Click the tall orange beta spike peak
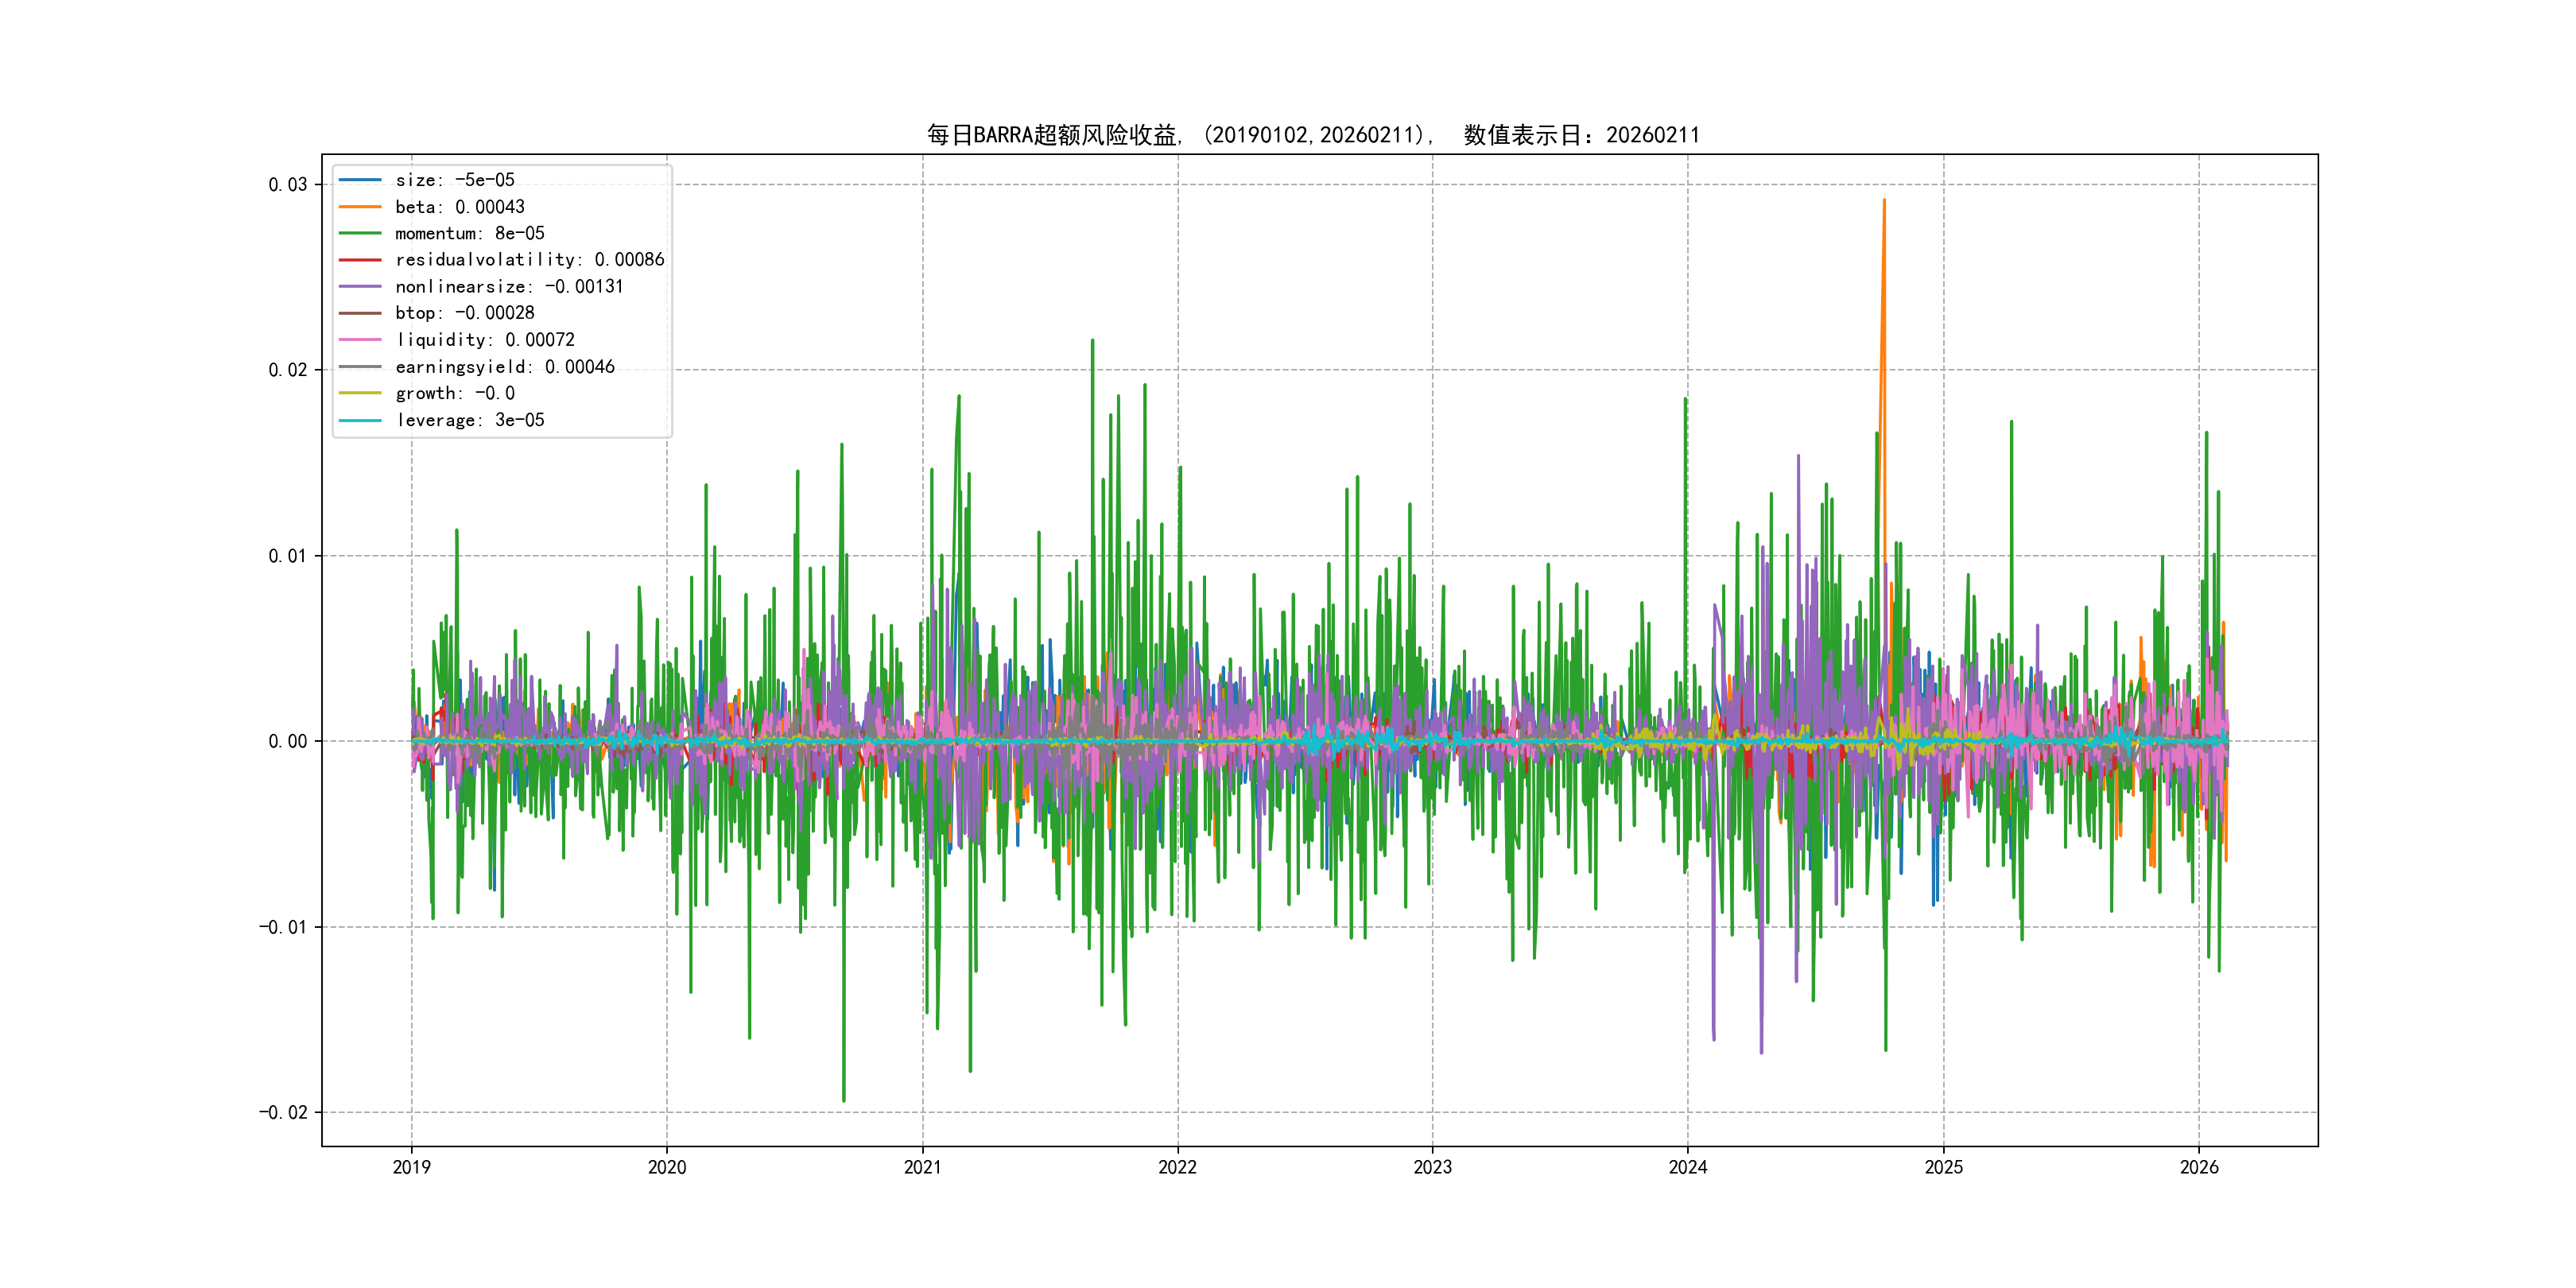 point(1884,202)
